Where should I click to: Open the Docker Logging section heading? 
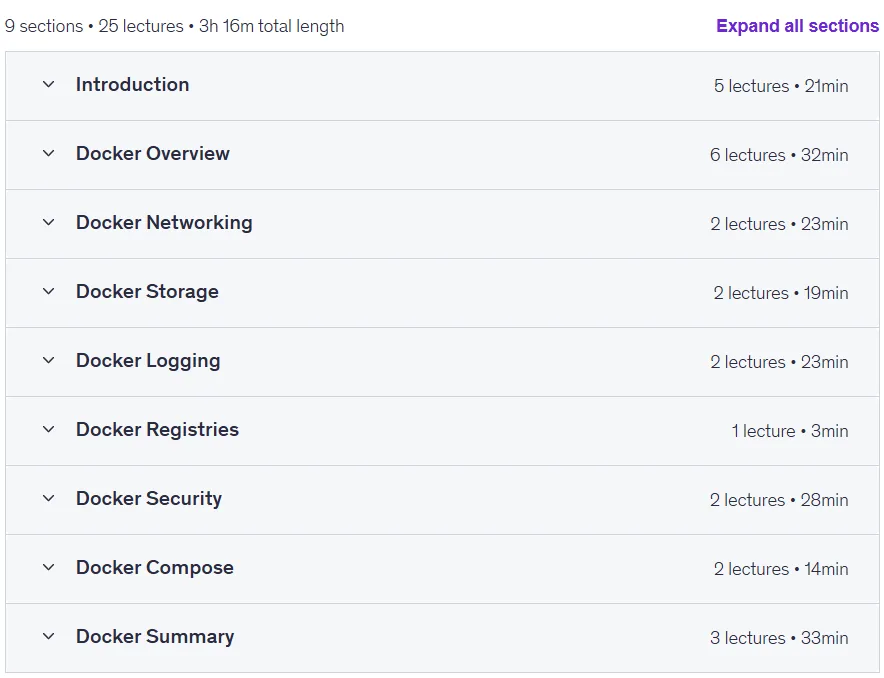click(148, 361)
